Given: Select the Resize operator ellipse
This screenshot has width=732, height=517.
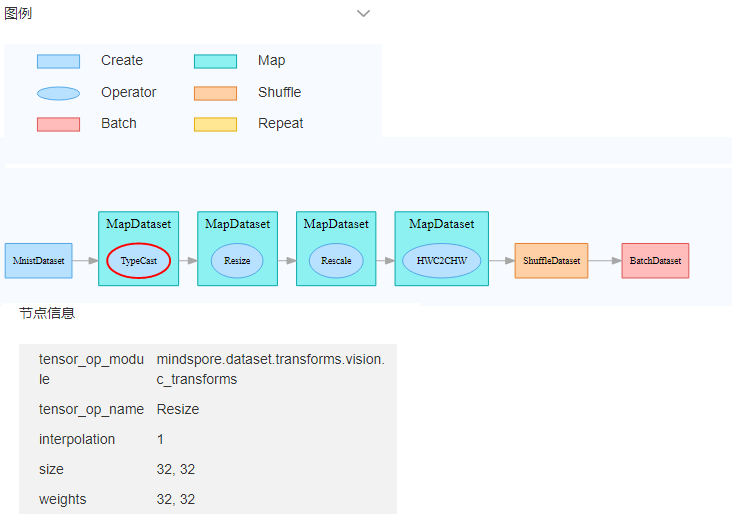Looking at the screenshot, I should (237, 261).
